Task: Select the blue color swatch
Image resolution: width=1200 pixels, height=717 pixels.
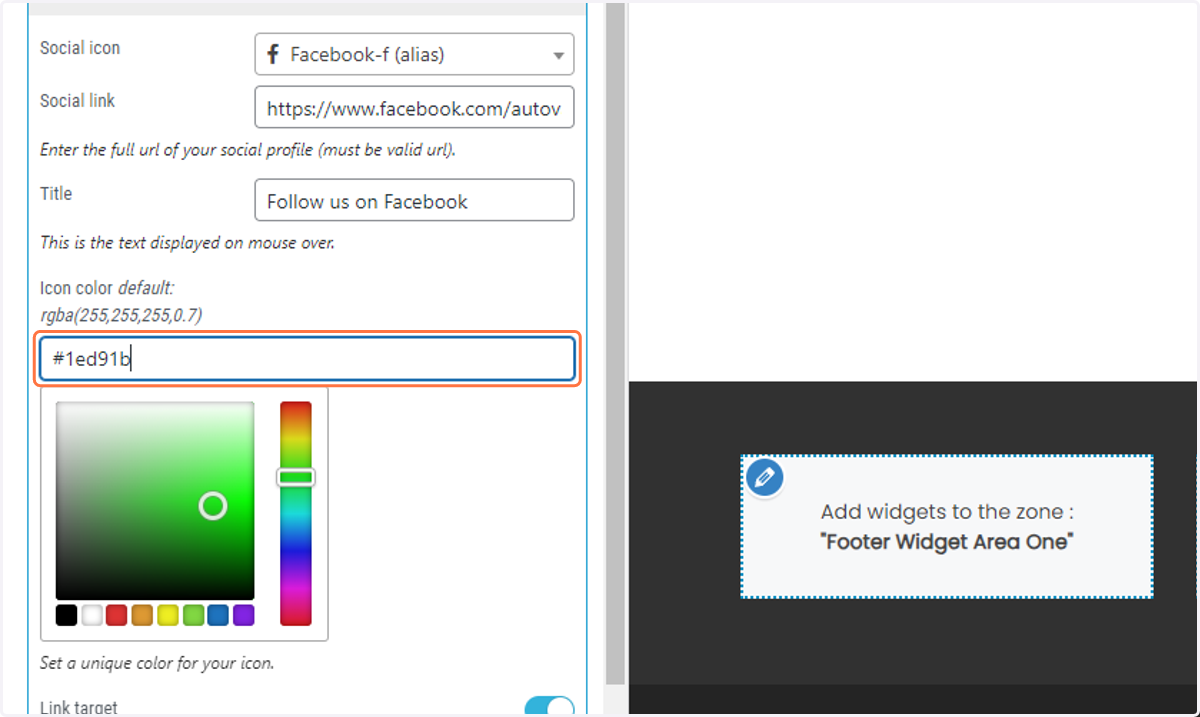Action: click(x=218, y=615)
